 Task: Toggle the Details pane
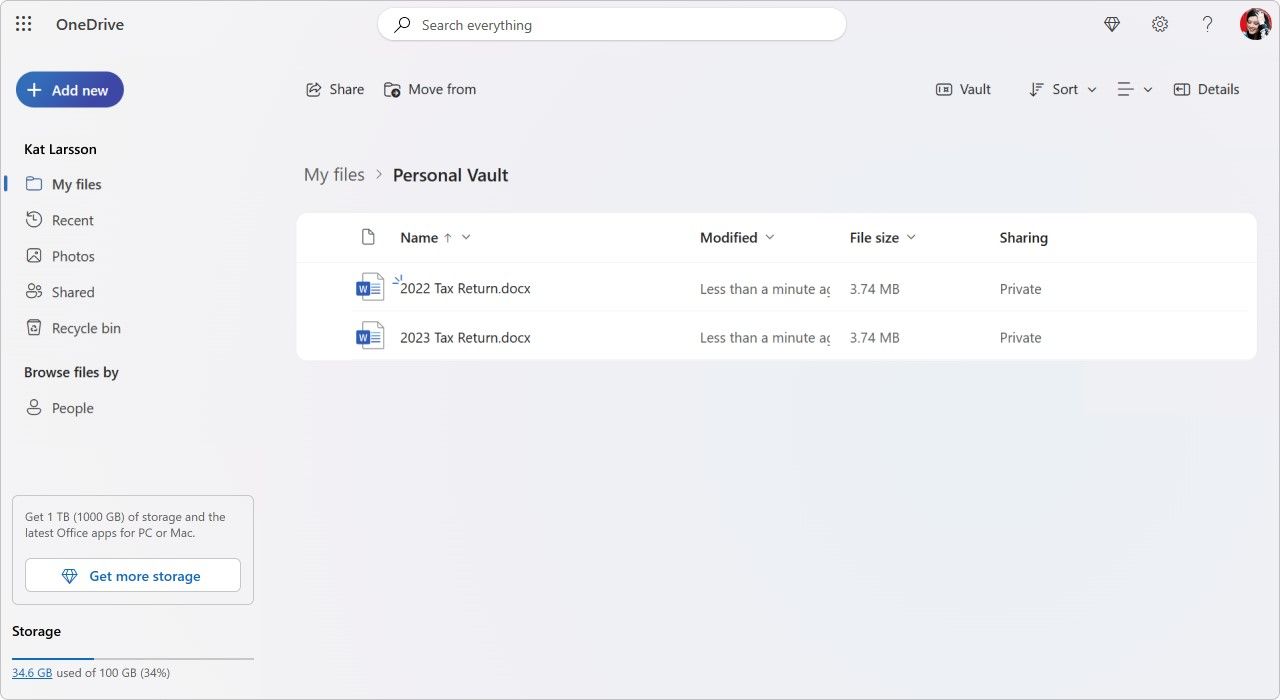1206,89
